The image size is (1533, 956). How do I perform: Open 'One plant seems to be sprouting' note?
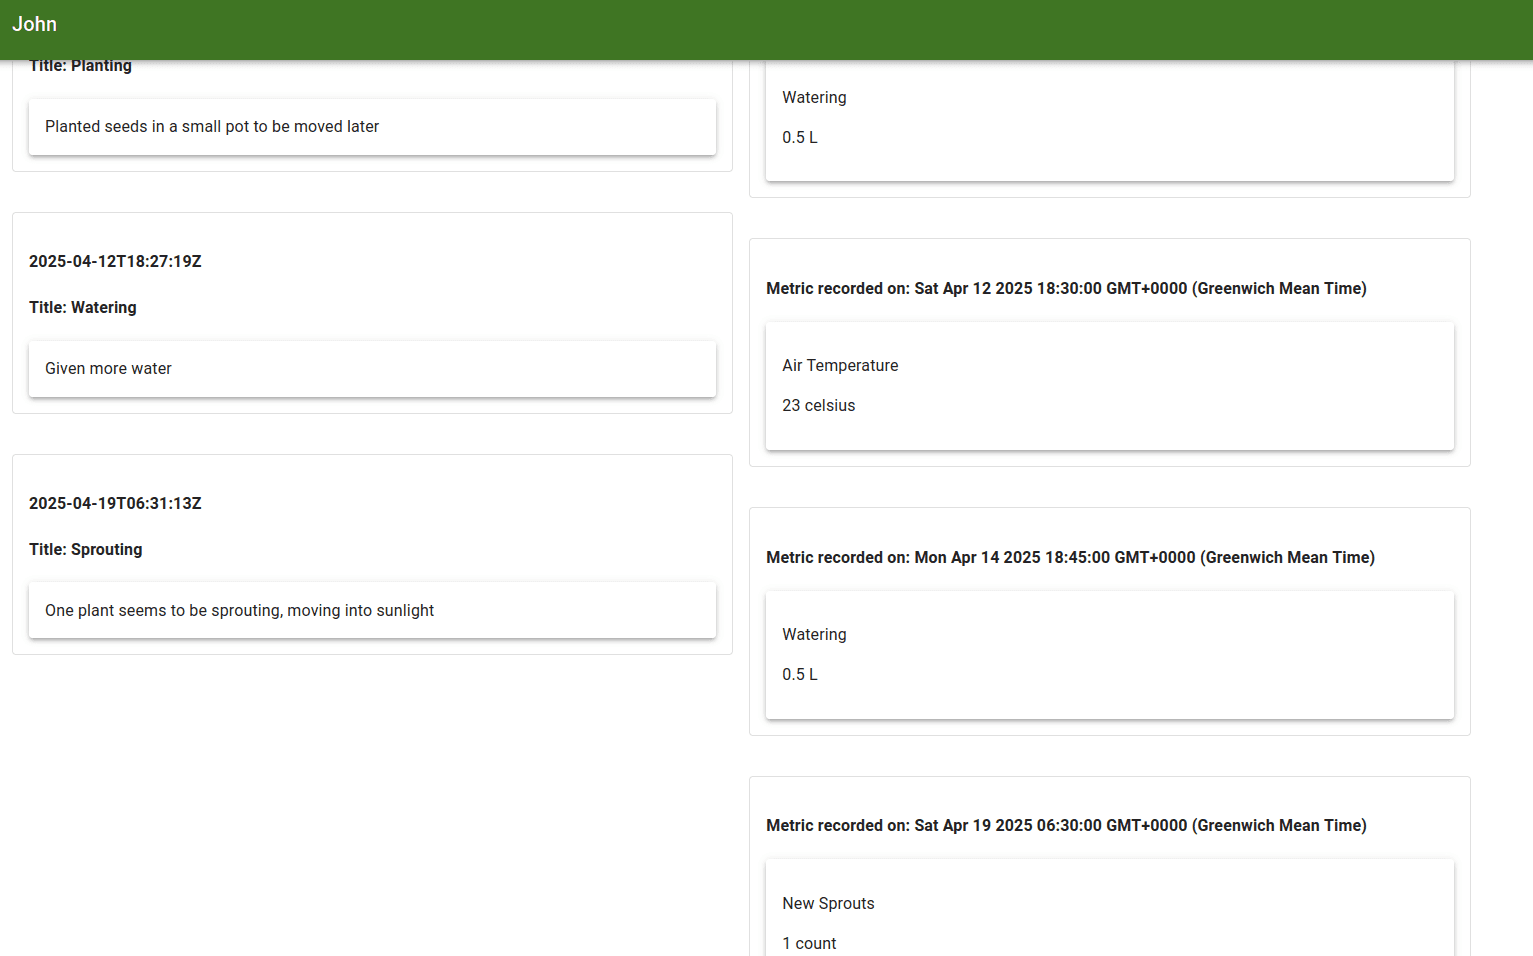tap(372, 611)
